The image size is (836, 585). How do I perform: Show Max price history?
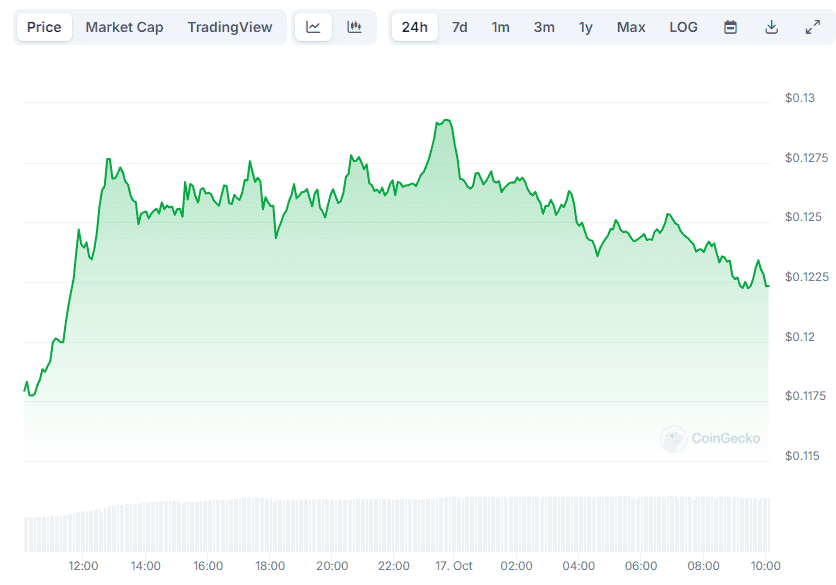tap(631, 27)
